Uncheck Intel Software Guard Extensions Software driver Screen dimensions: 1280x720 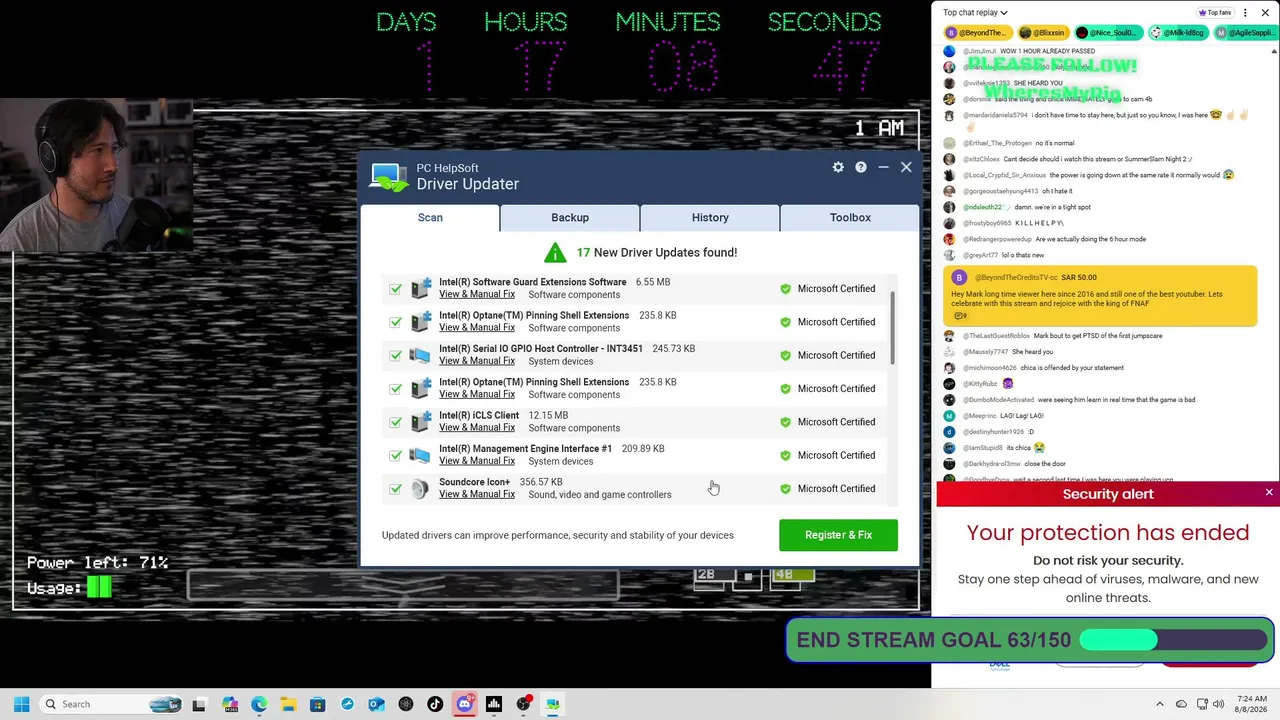(396, 289)
